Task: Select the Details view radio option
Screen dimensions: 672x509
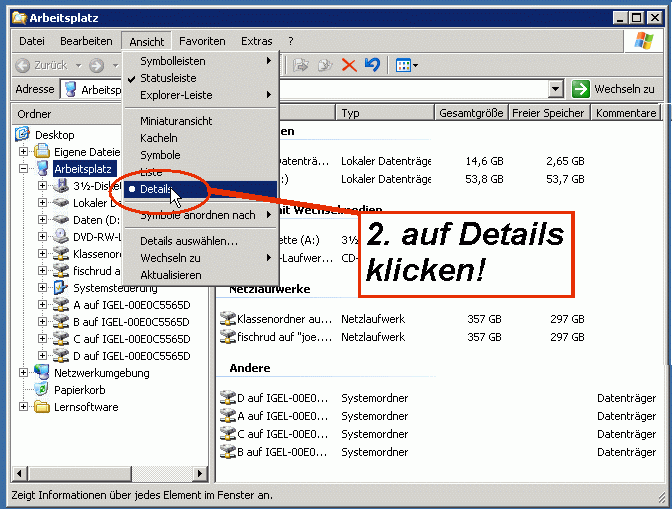Action: tap(155, 189)
